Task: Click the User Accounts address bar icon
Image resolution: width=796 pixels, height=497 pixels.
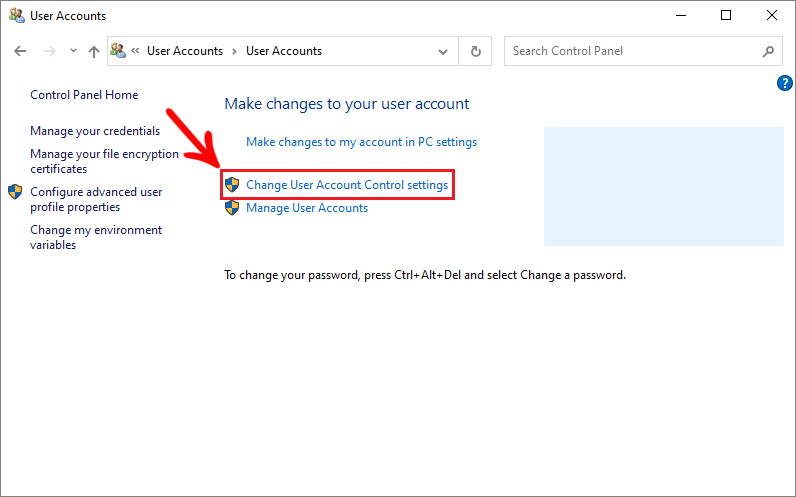Action: tap(118, 50)
